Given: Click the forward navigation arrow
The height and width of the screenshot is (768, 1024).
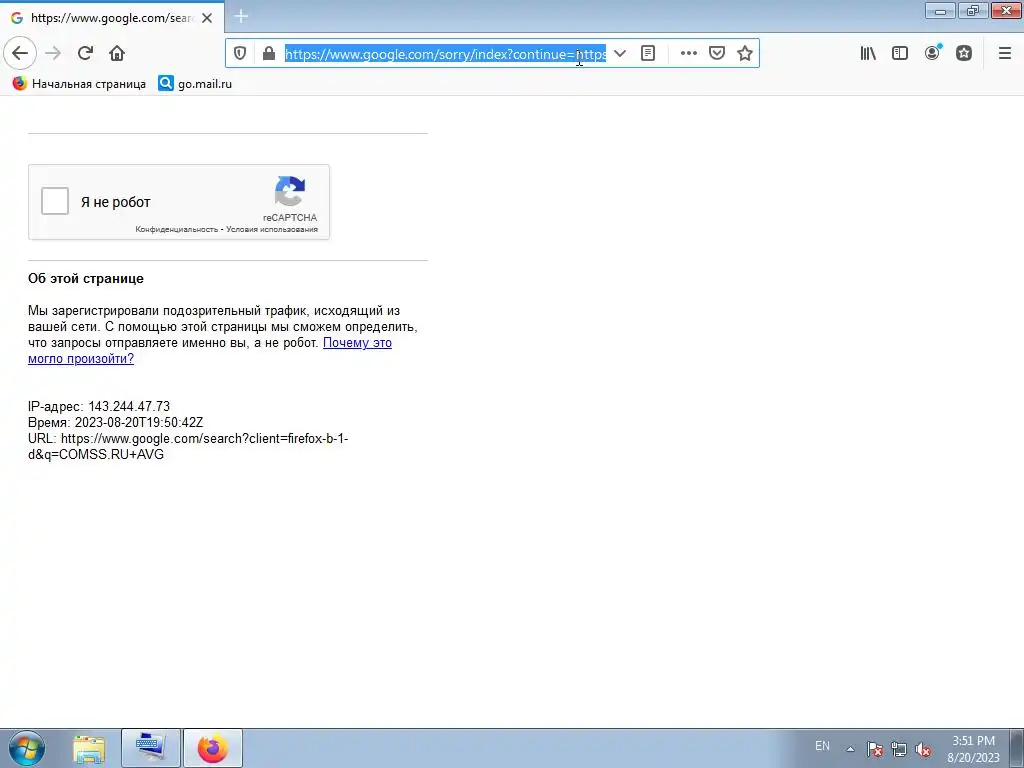Looking at the screenshot, I should tap(54, 53).
